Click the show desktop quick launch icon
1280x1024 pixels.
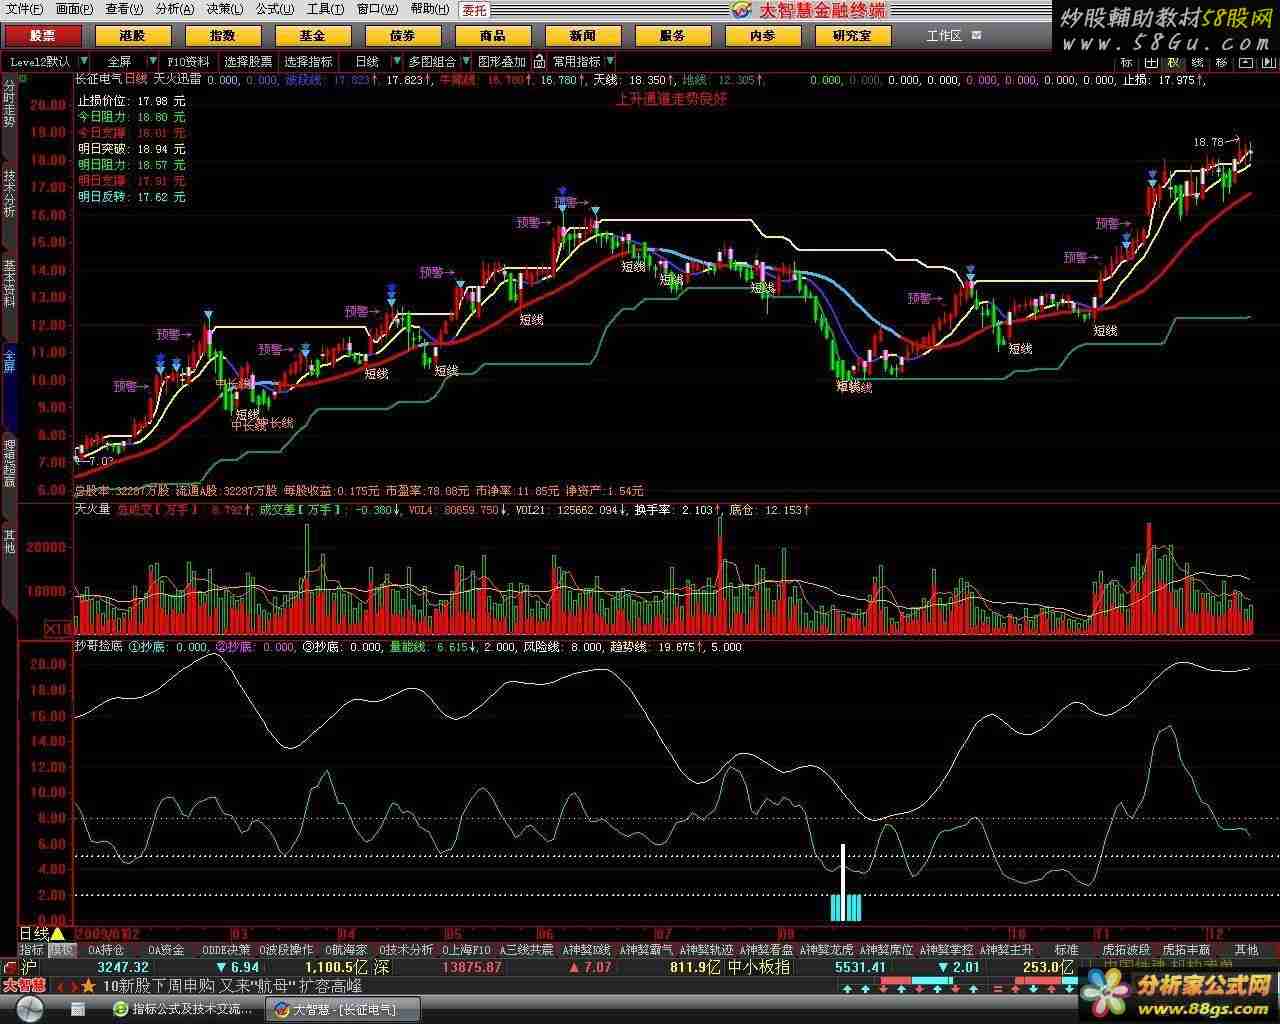click(77, 1009)
